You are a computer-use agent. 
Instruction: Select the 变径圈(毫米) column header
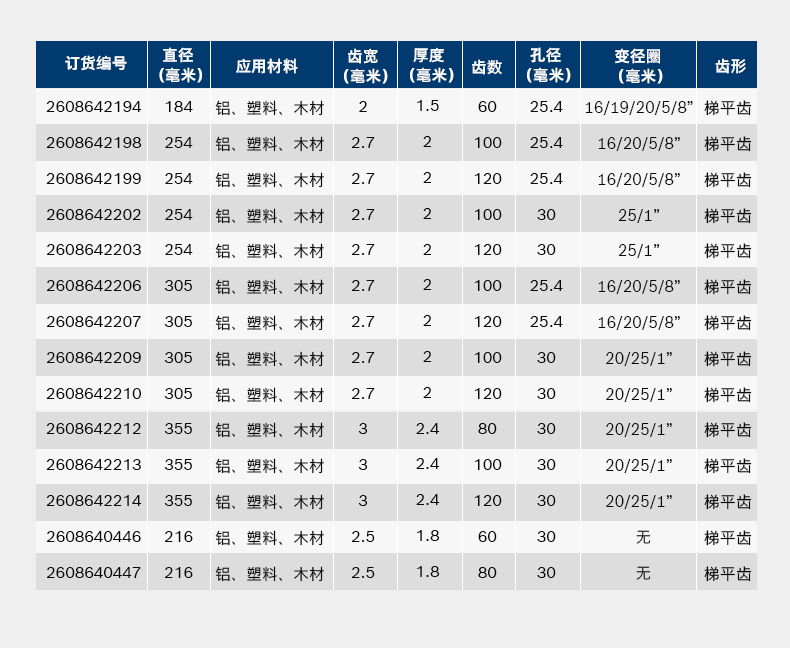pyautogui.click(x=638, y=65)
